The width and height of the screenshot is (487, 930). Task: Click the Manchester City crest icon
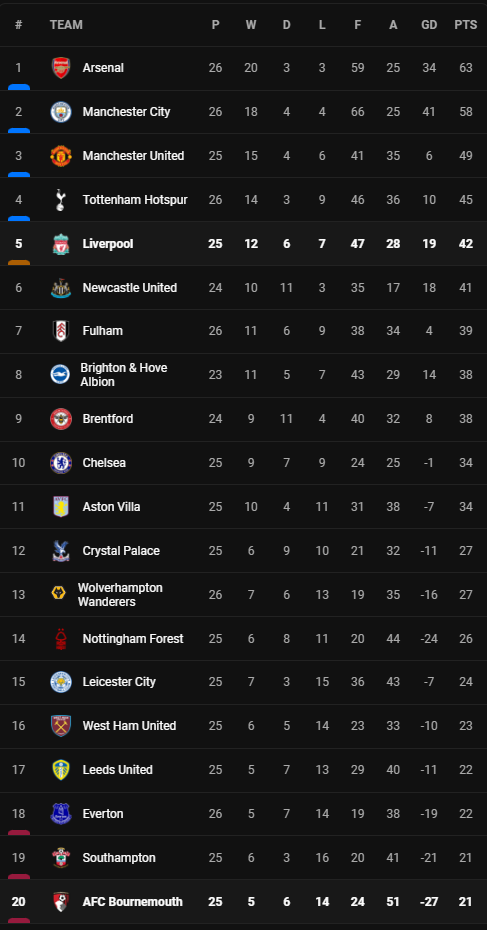click(61, 112)
